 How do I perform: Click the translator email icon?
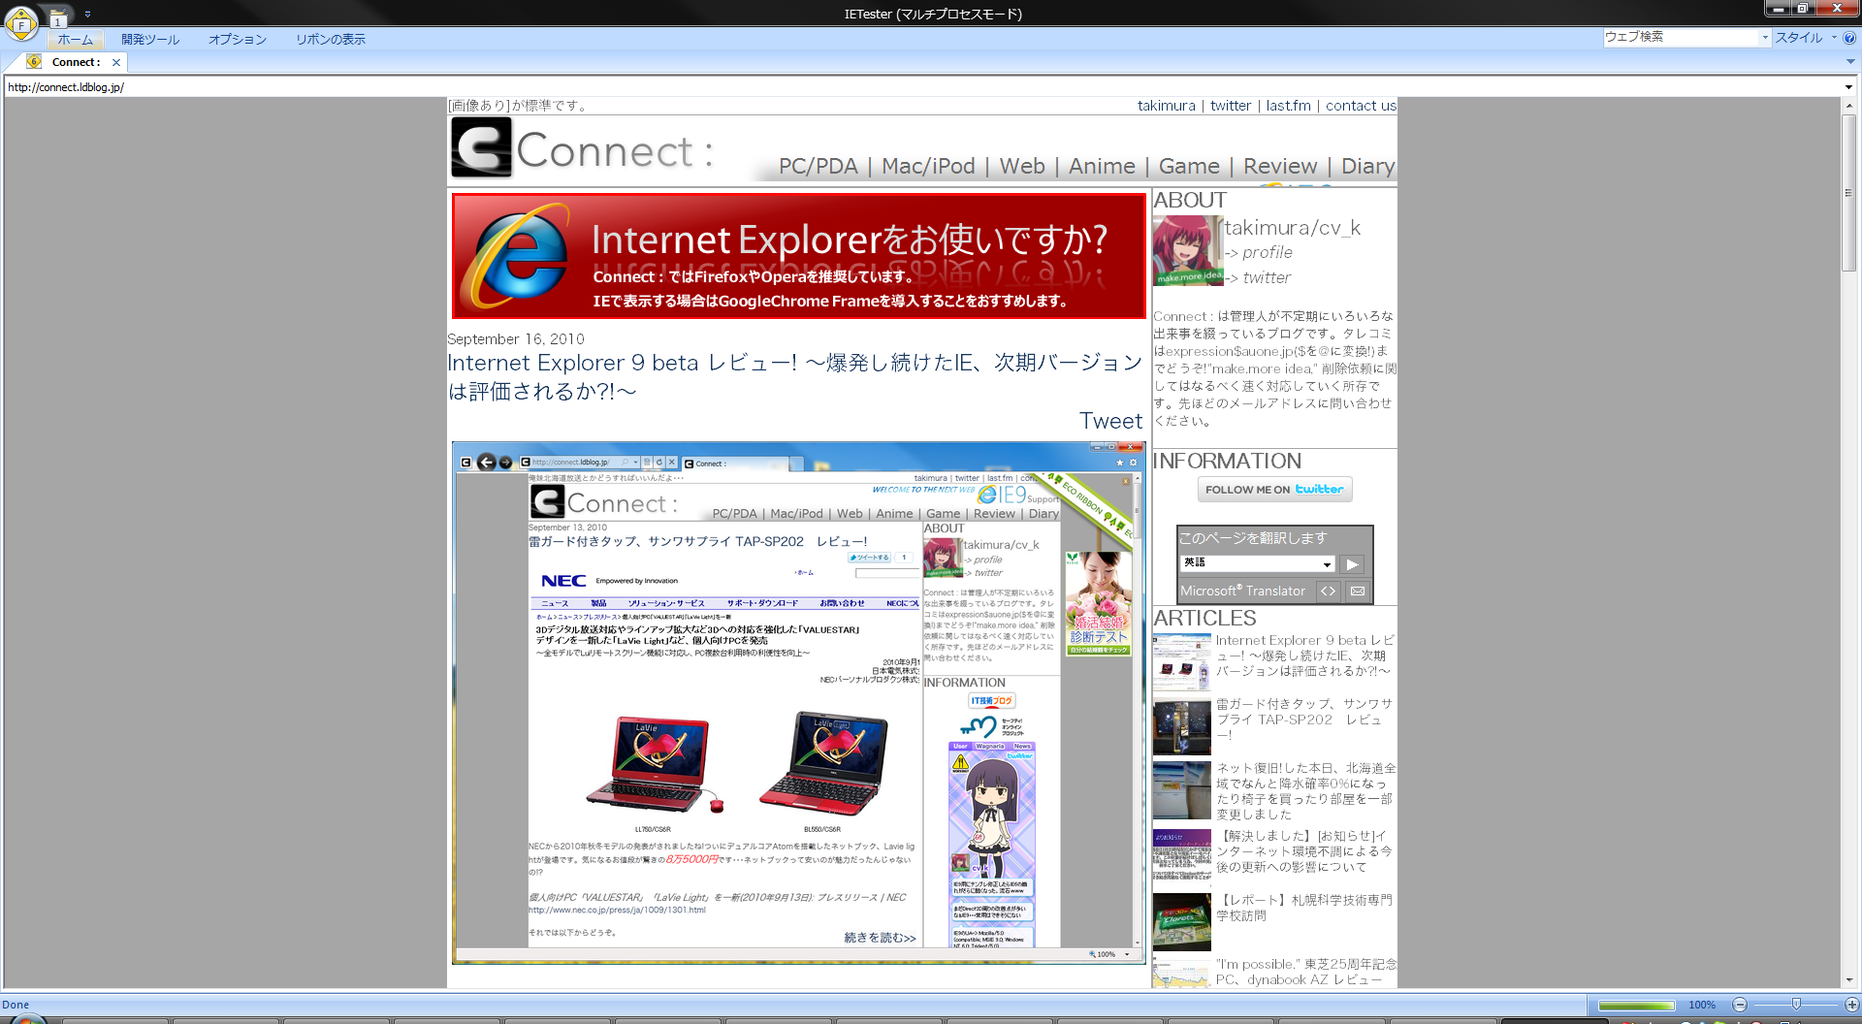click(1357, 591)
